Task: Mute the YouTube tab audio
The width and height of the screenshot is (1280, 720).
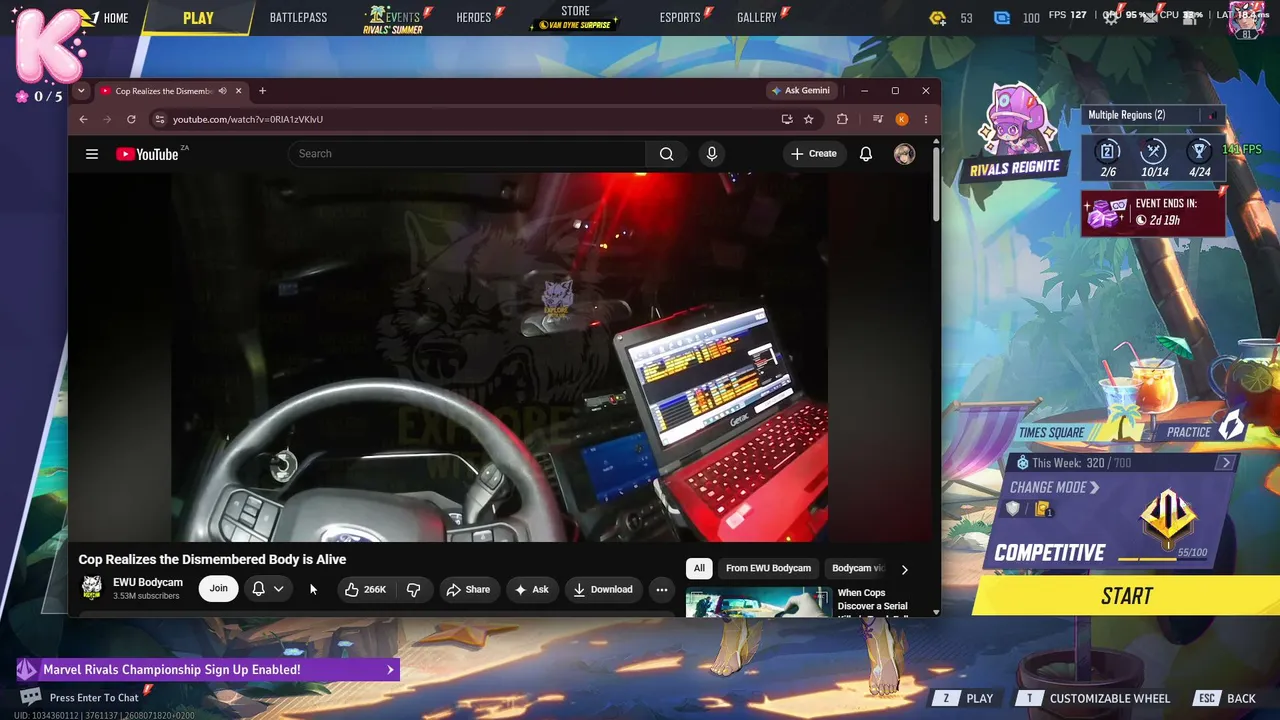Action: 222,91
